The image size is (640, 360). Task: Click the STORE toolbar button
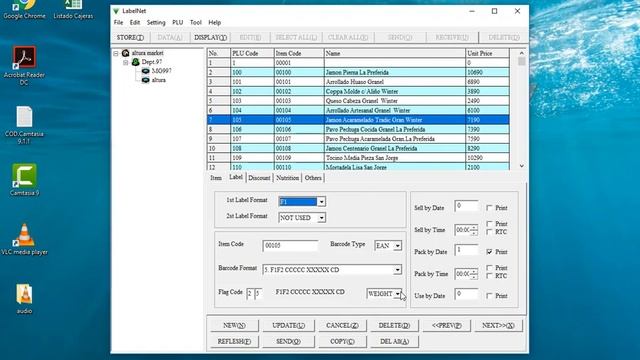point(130,38)
